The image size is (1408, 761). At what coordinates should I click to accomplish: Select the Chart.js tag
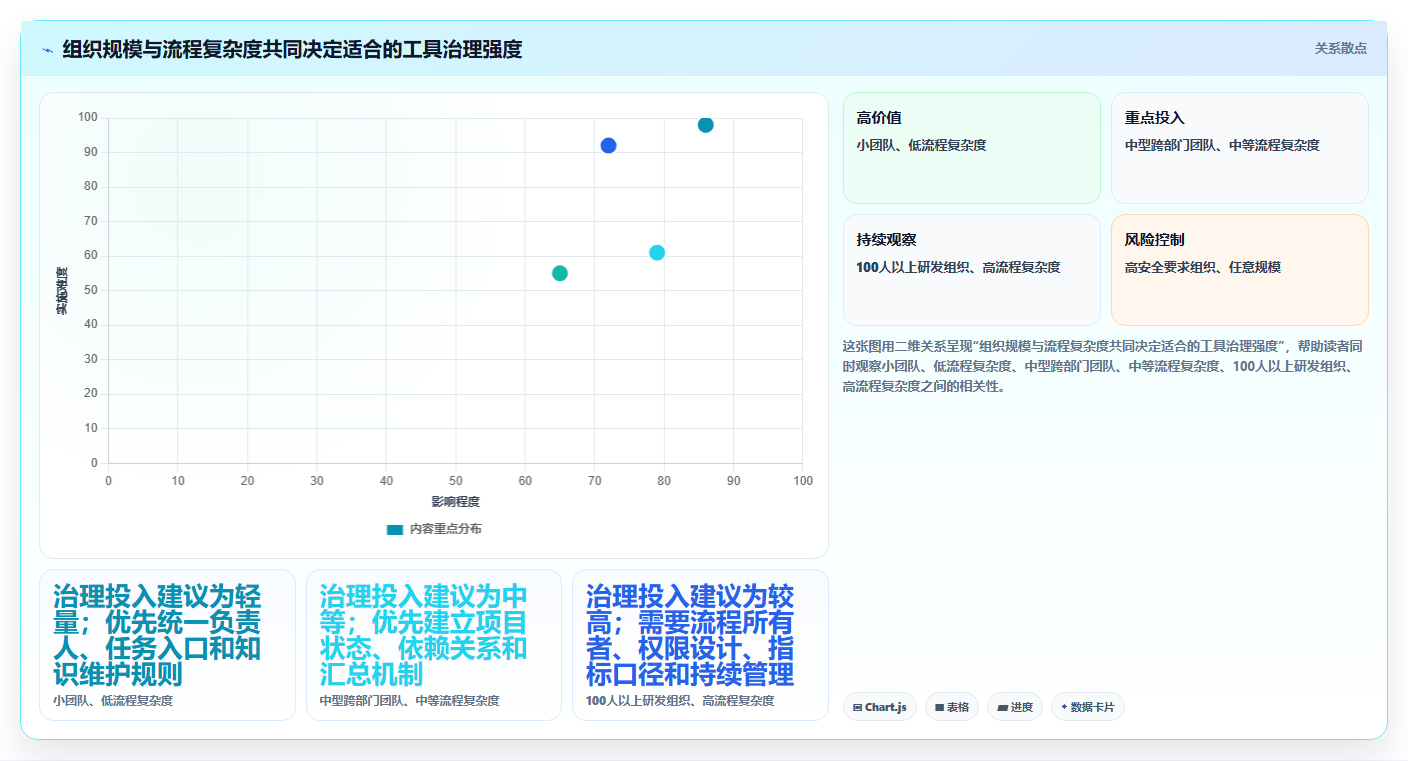point(880,707)
